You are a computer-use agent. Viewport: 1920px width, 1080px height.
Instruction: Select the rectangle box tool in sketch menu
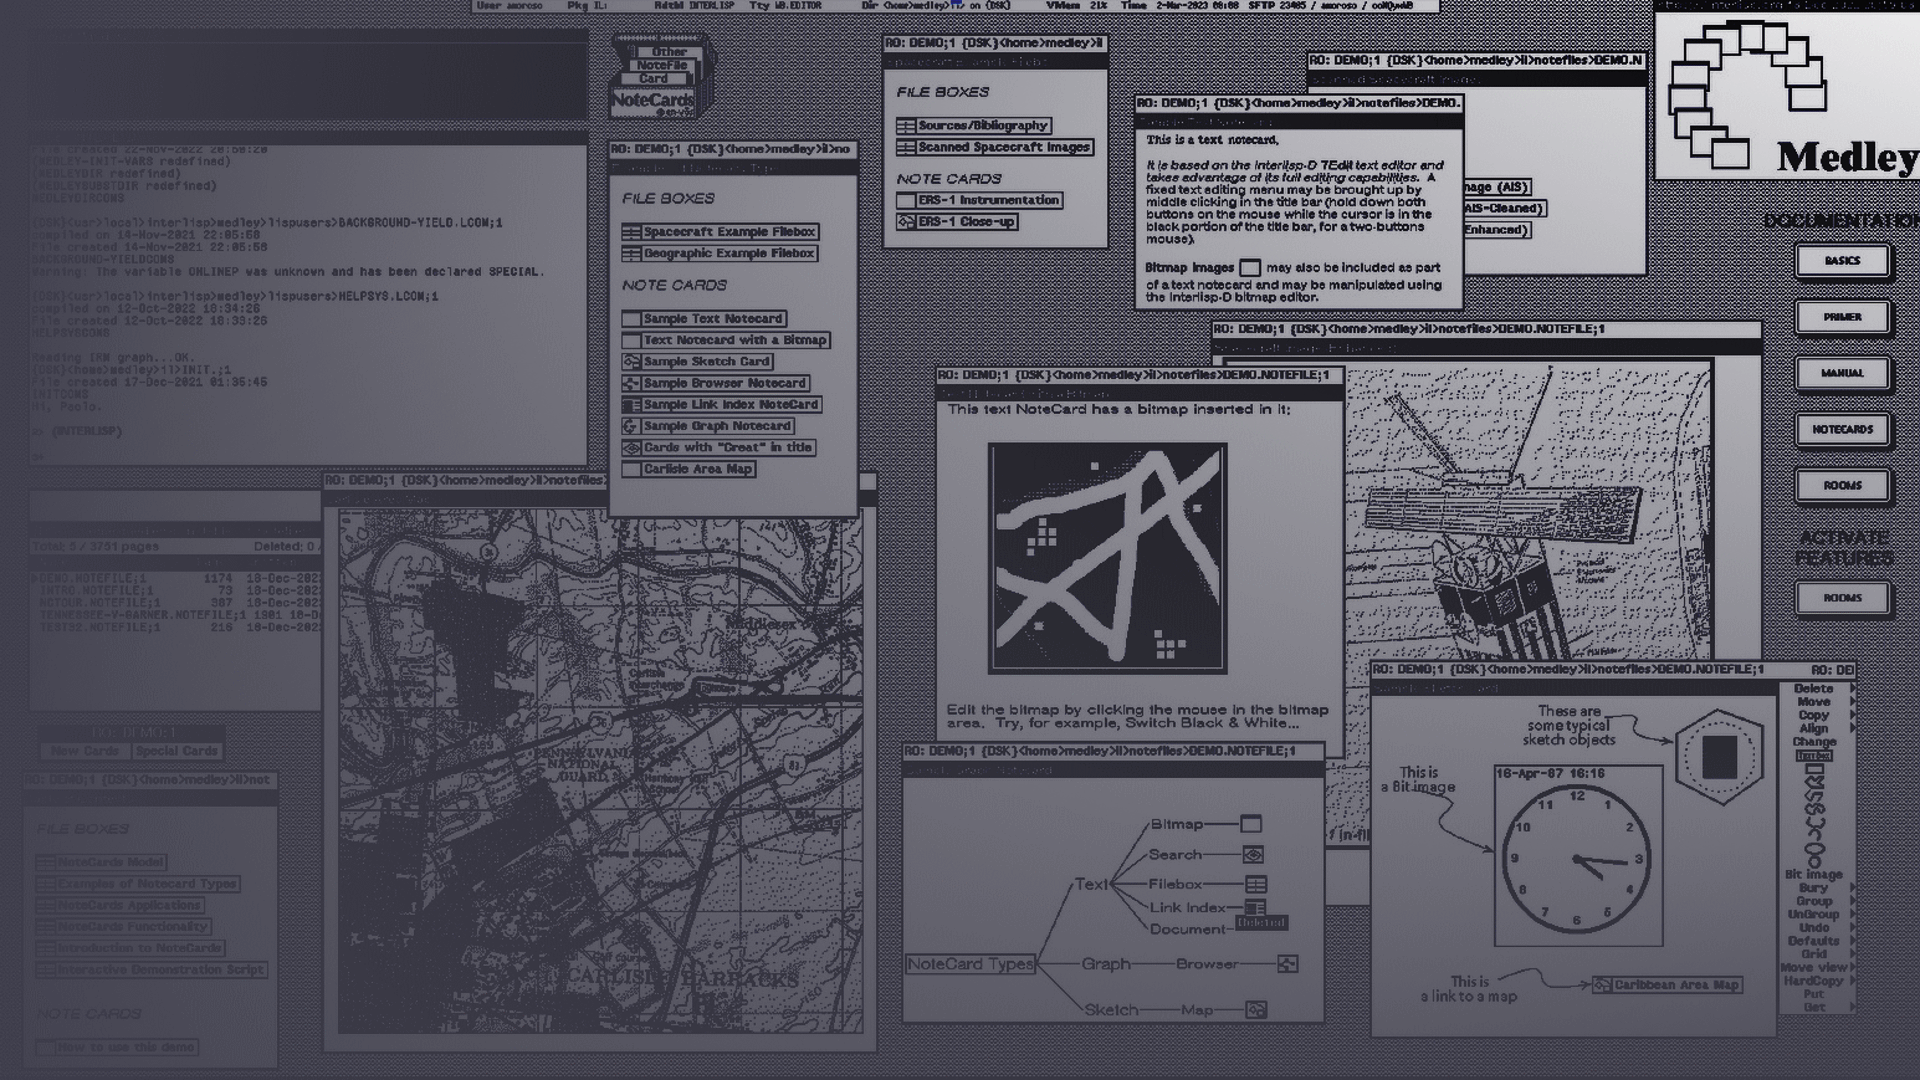click(x=1814, y=769)
